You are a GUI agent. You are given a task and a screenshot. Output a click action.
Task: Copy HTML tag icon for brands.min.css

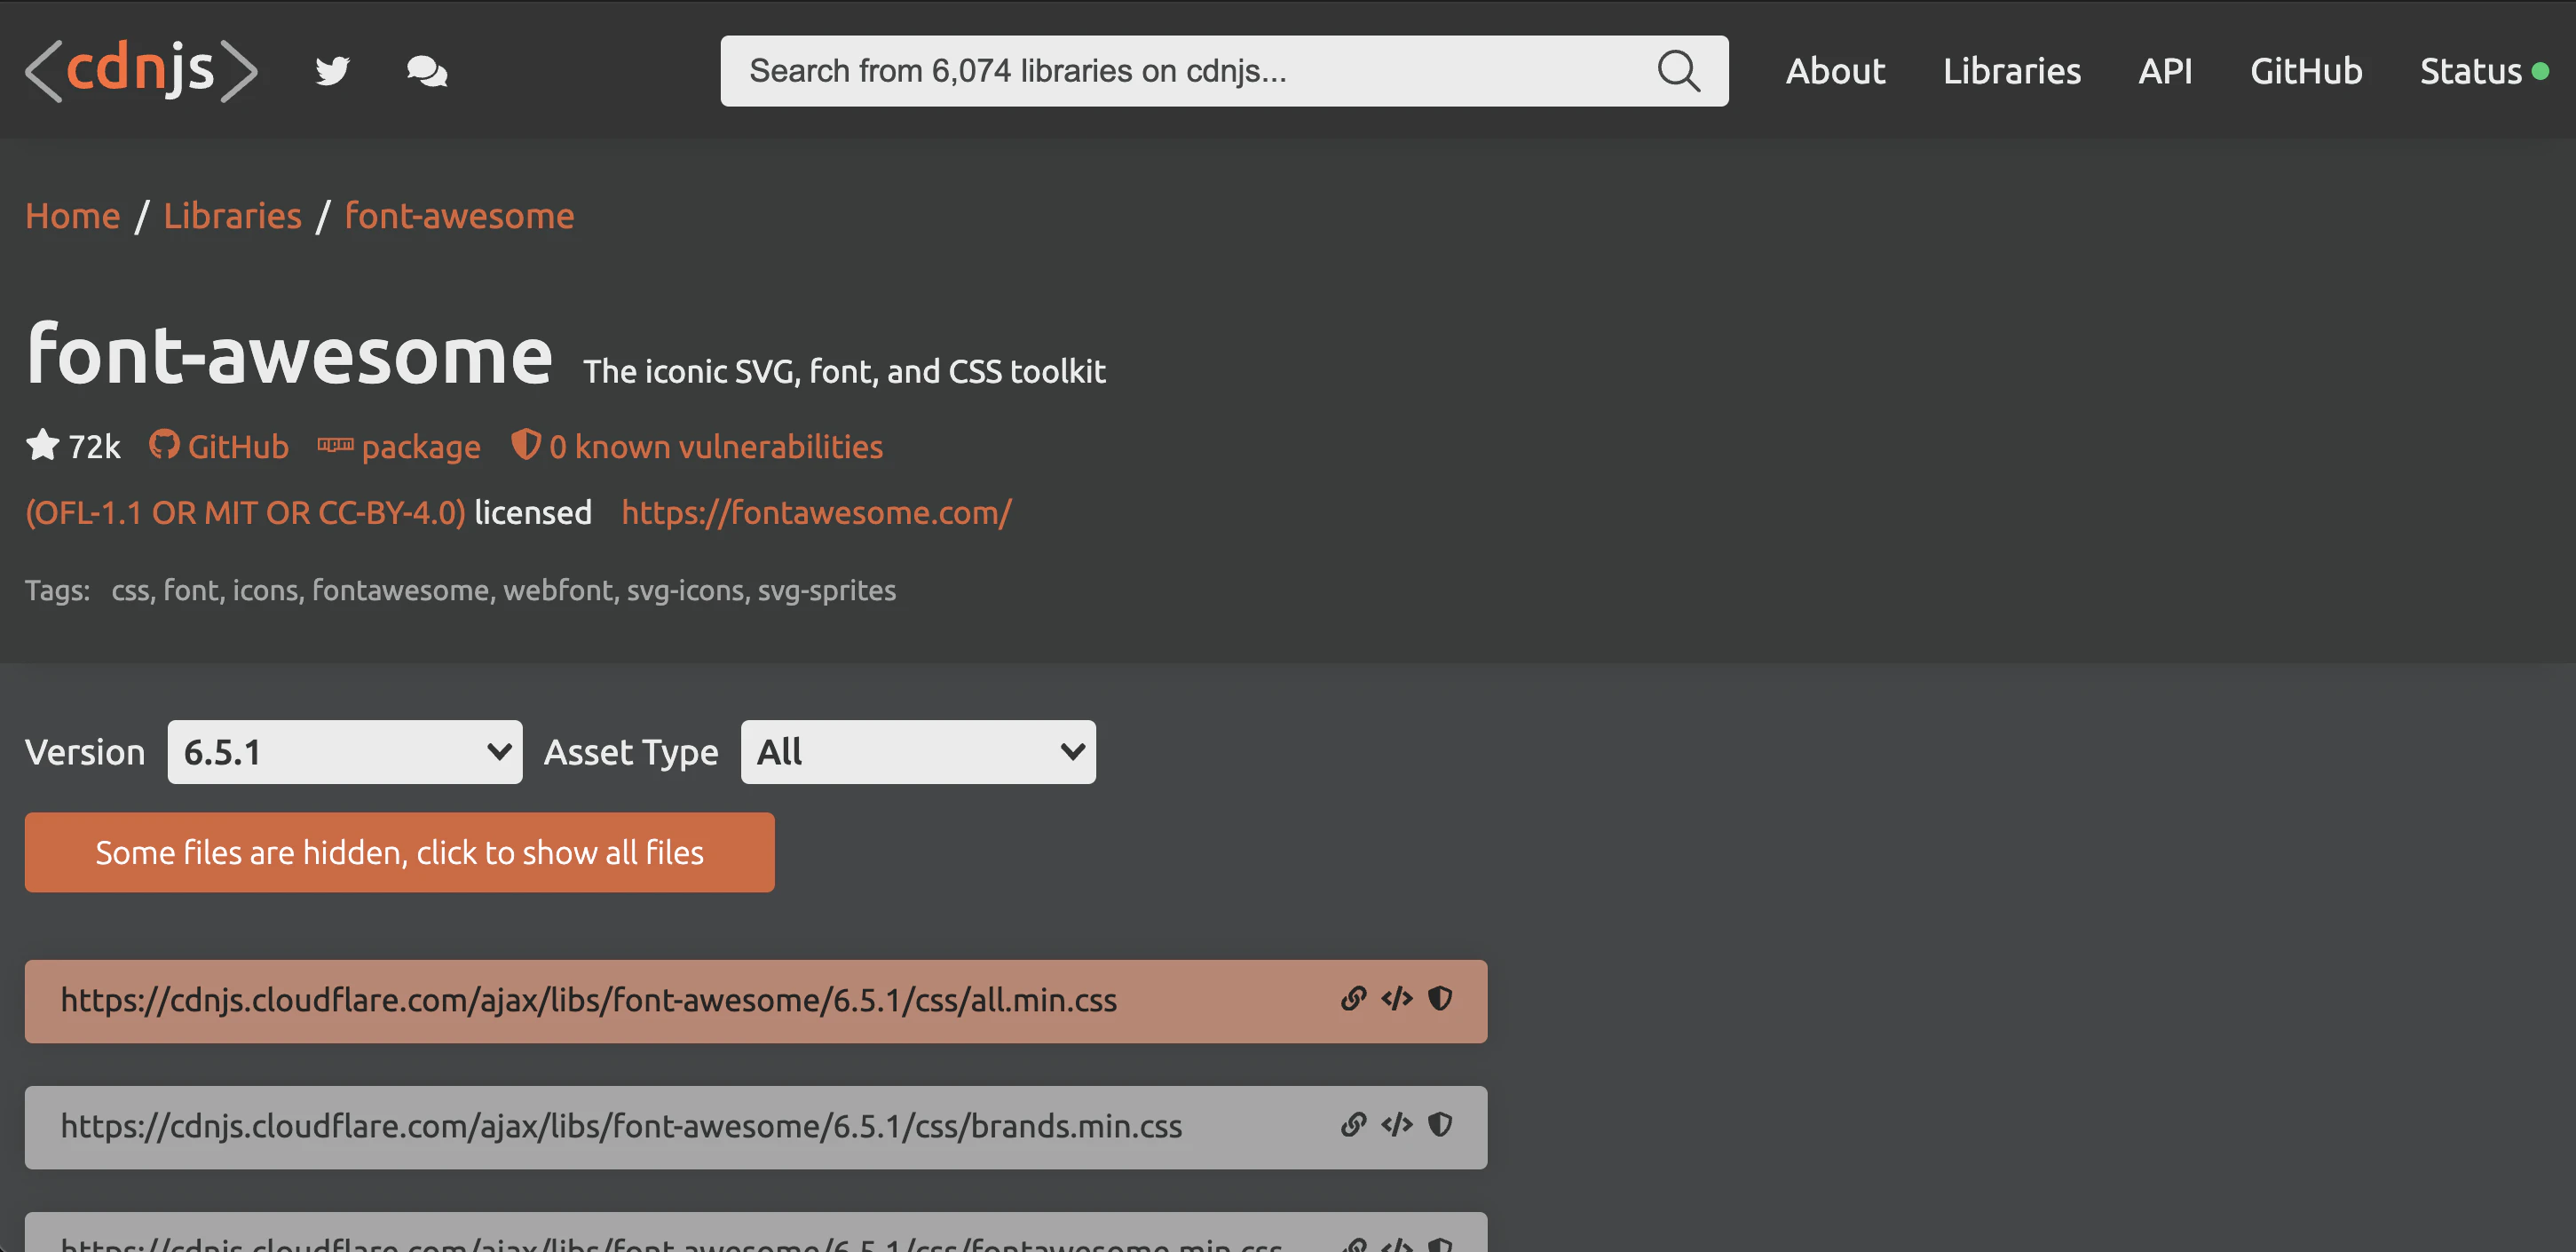(1397, 1125)
